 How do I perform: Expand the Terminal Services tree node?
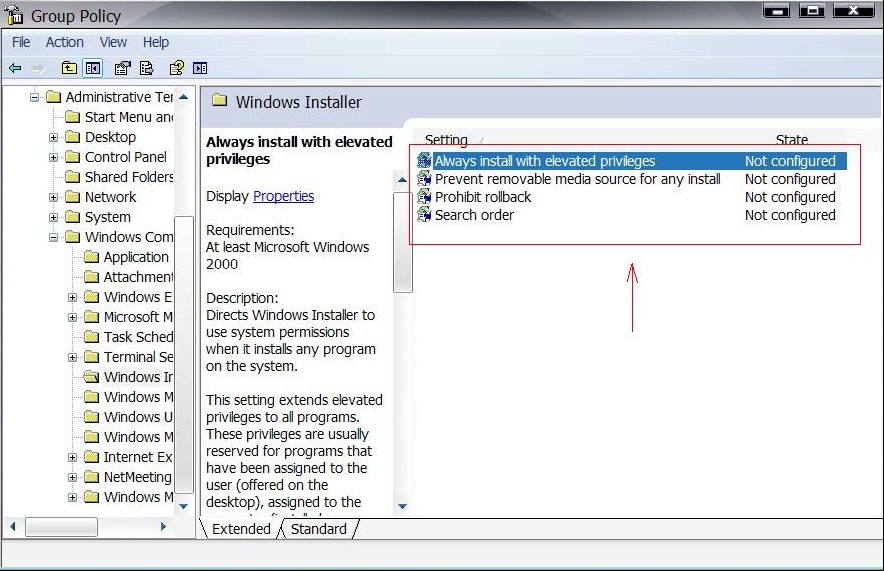72,357
